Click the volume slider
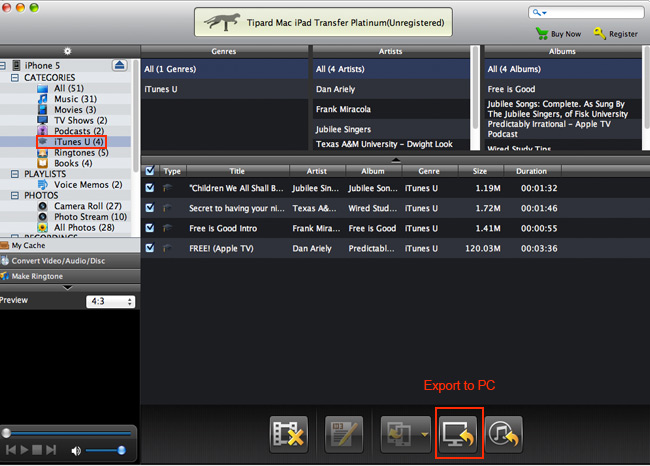The height and width of the screenshot is (466, 650). tap(105, 450)
